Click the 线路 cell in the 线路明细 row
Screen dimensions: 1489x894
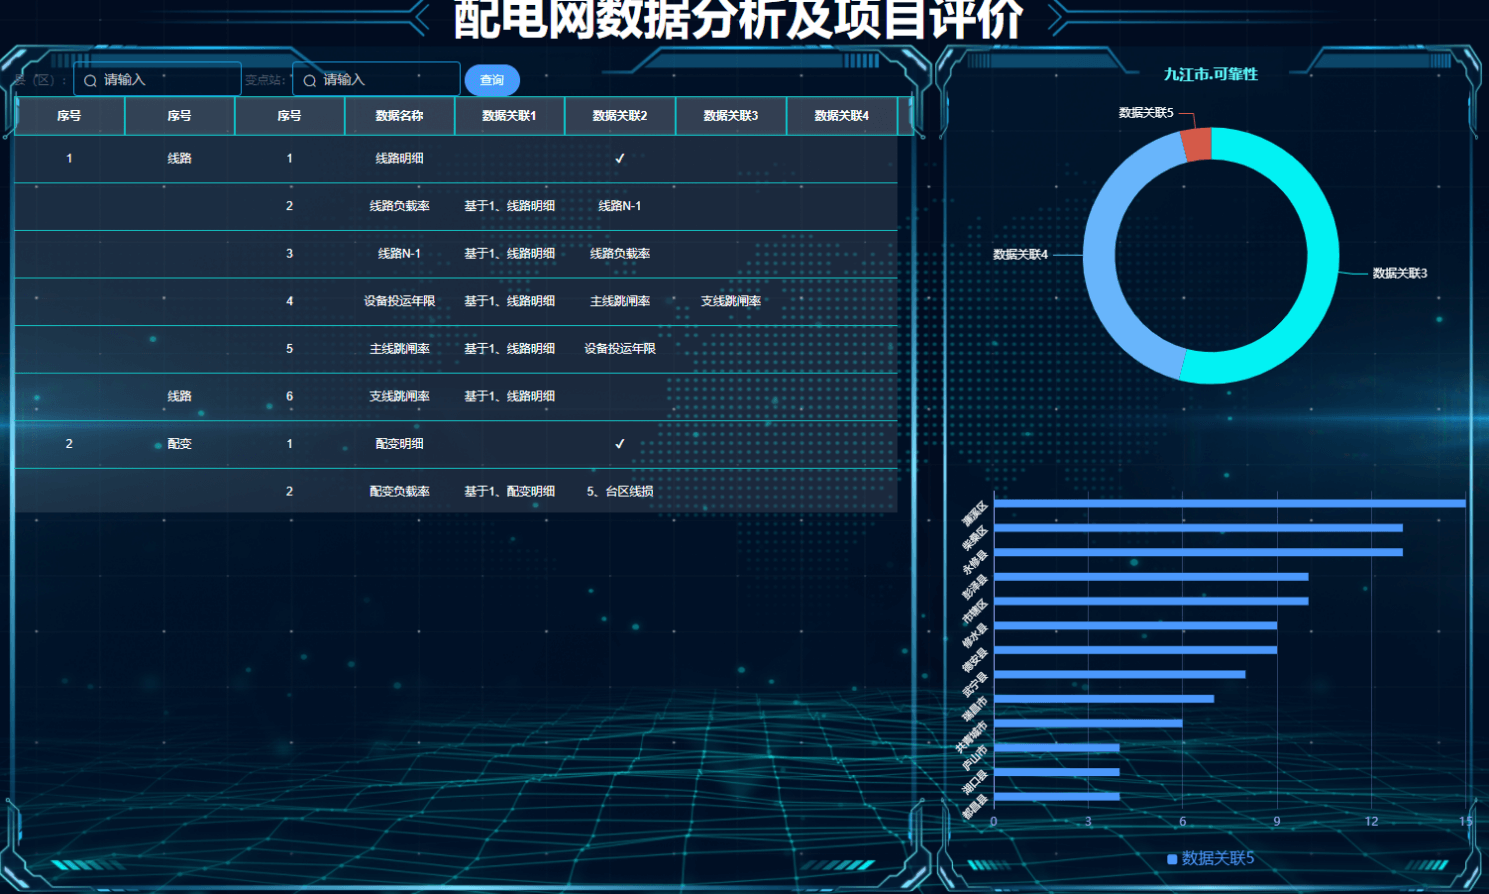[x=179, y=158]
